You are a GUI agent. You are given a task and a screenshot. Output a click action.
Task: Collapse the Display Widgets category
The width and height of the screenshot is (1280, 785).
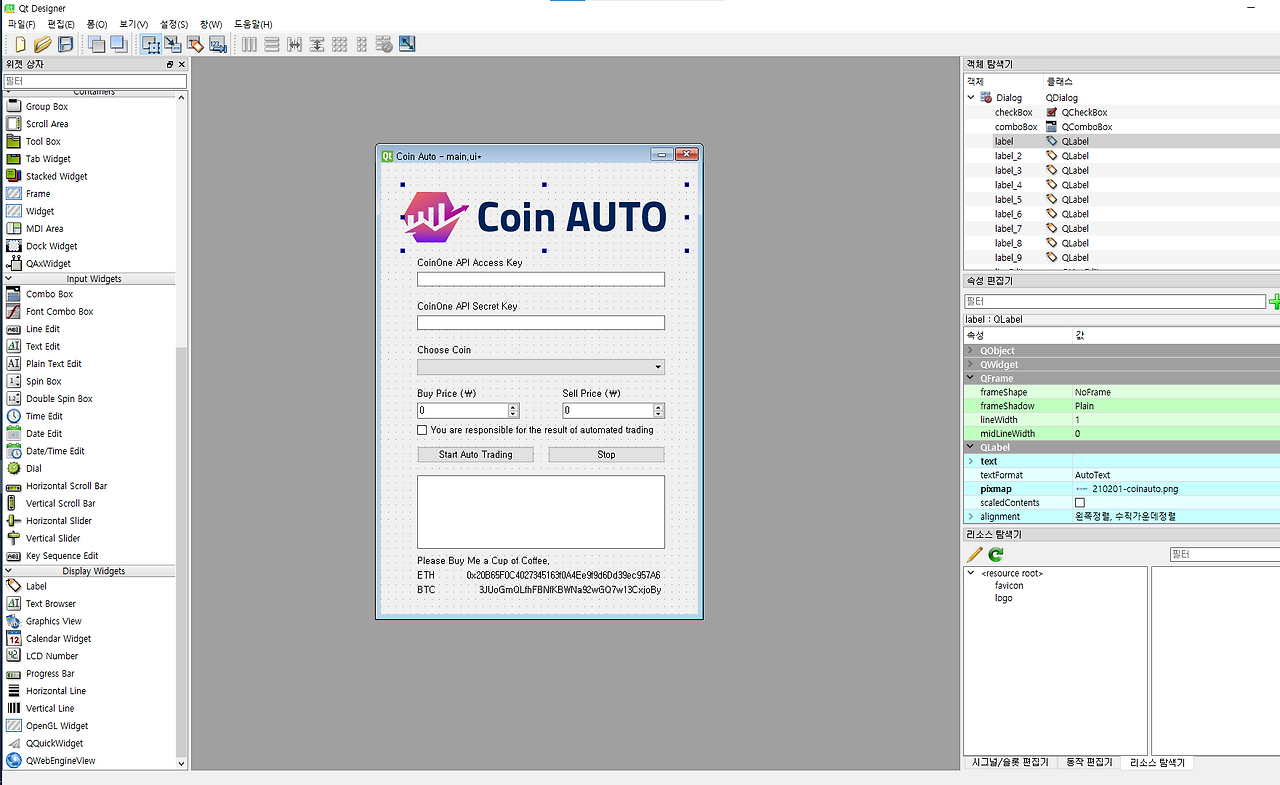[9, 571]
